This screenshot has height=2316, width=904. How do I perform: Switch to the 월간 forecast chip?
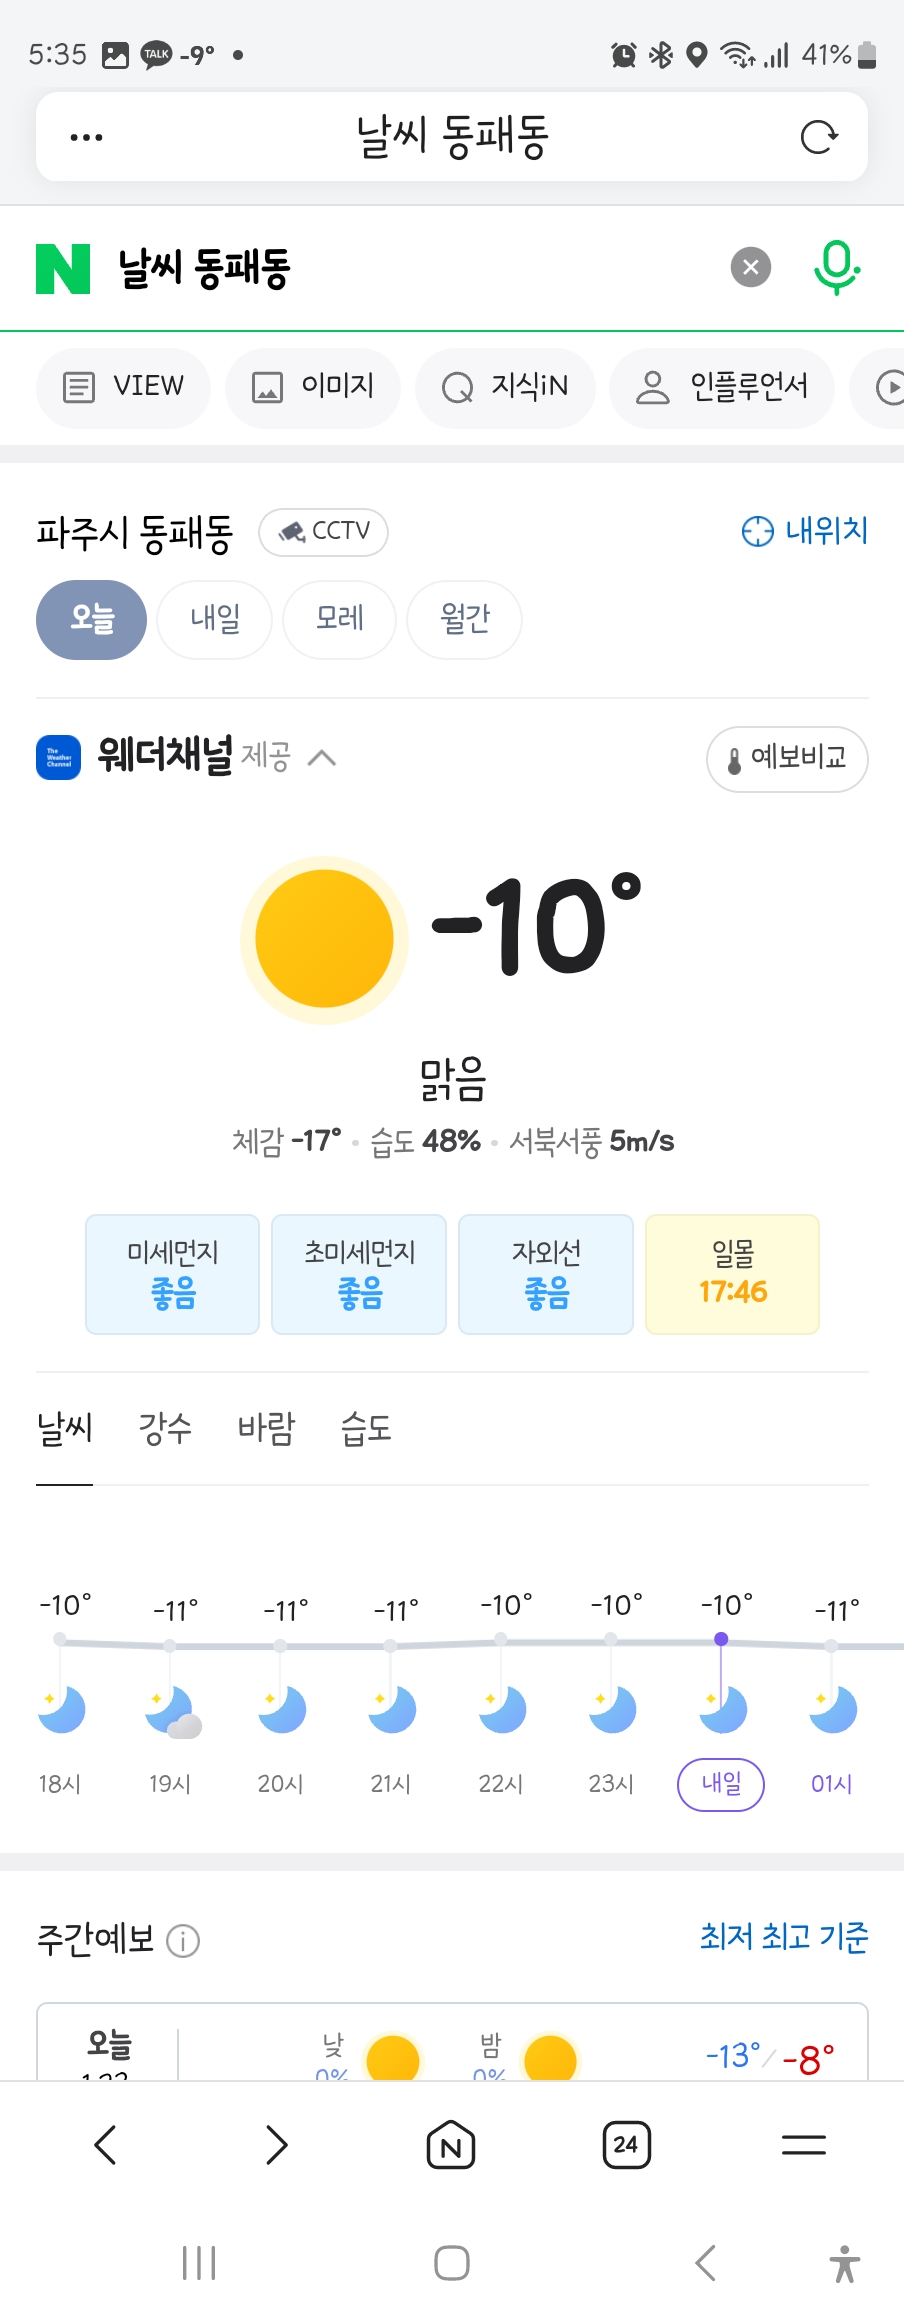tap(465, 619)
